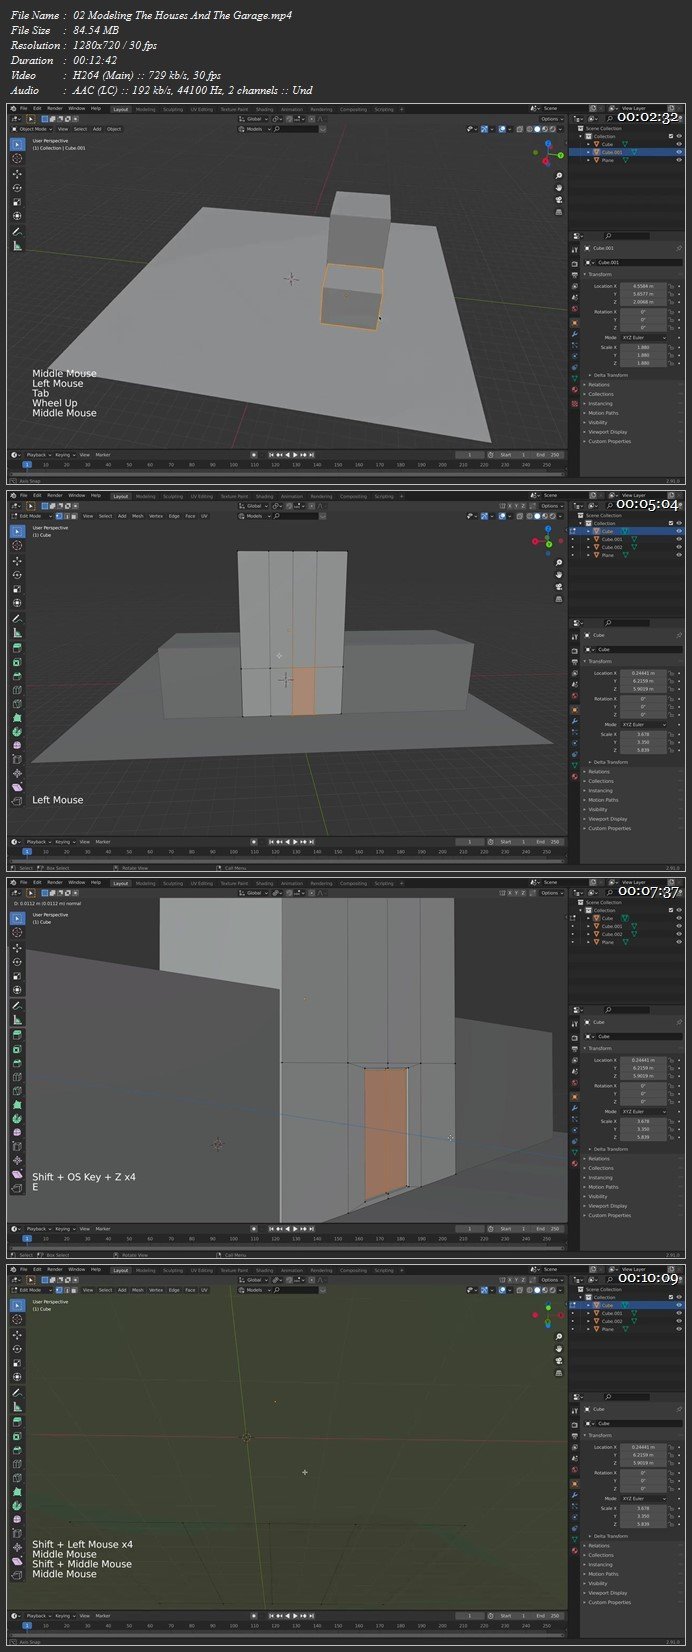Click the Vertex header menu in 00:10:09 frame
The width and height of the screenshot is (692, 1652).
(x=155, y=1290)
